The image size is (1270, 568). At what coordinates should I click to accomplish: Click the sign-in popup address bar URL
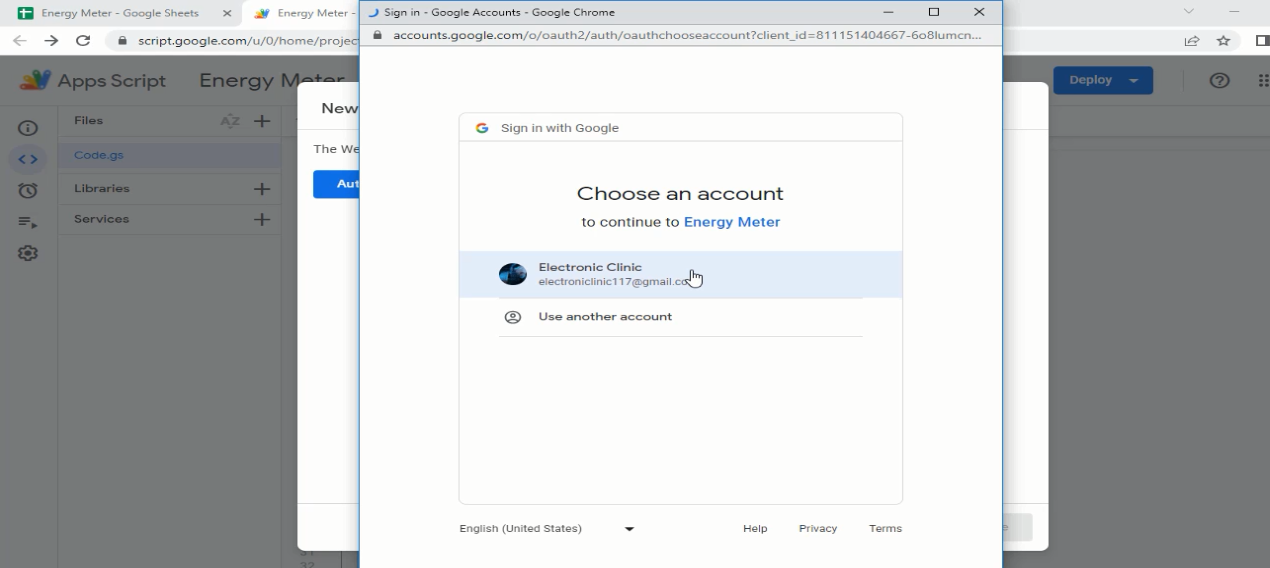[x=687, y=35]
